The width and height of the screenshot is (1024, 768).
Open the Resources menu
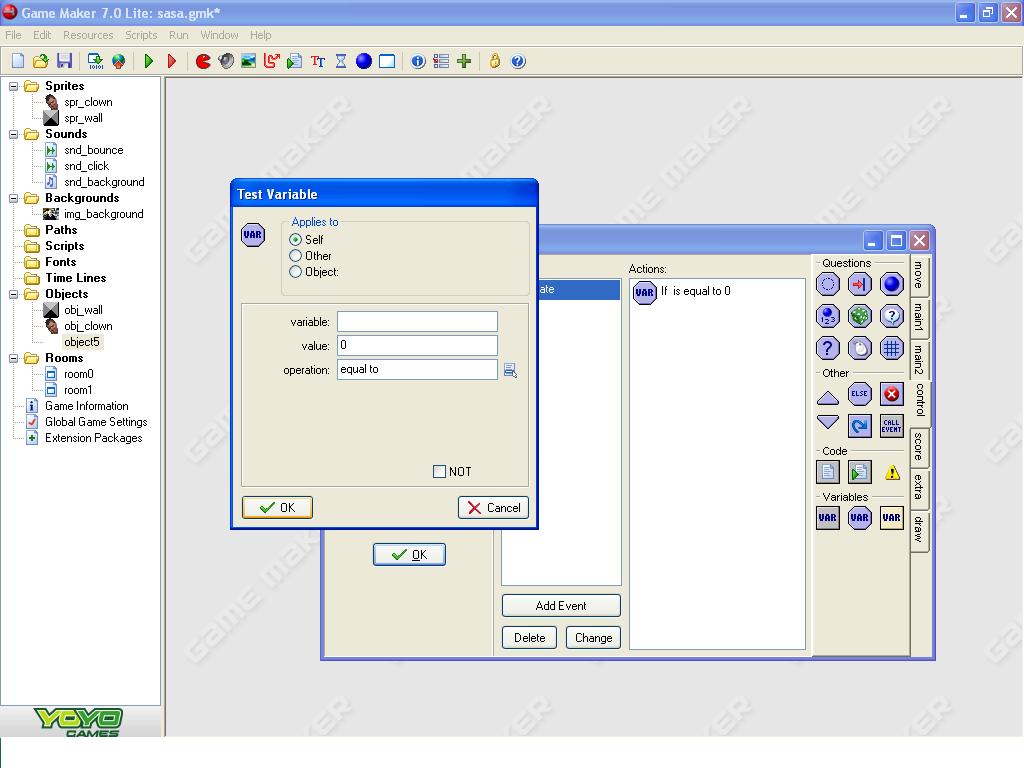[x=88, y=35]
